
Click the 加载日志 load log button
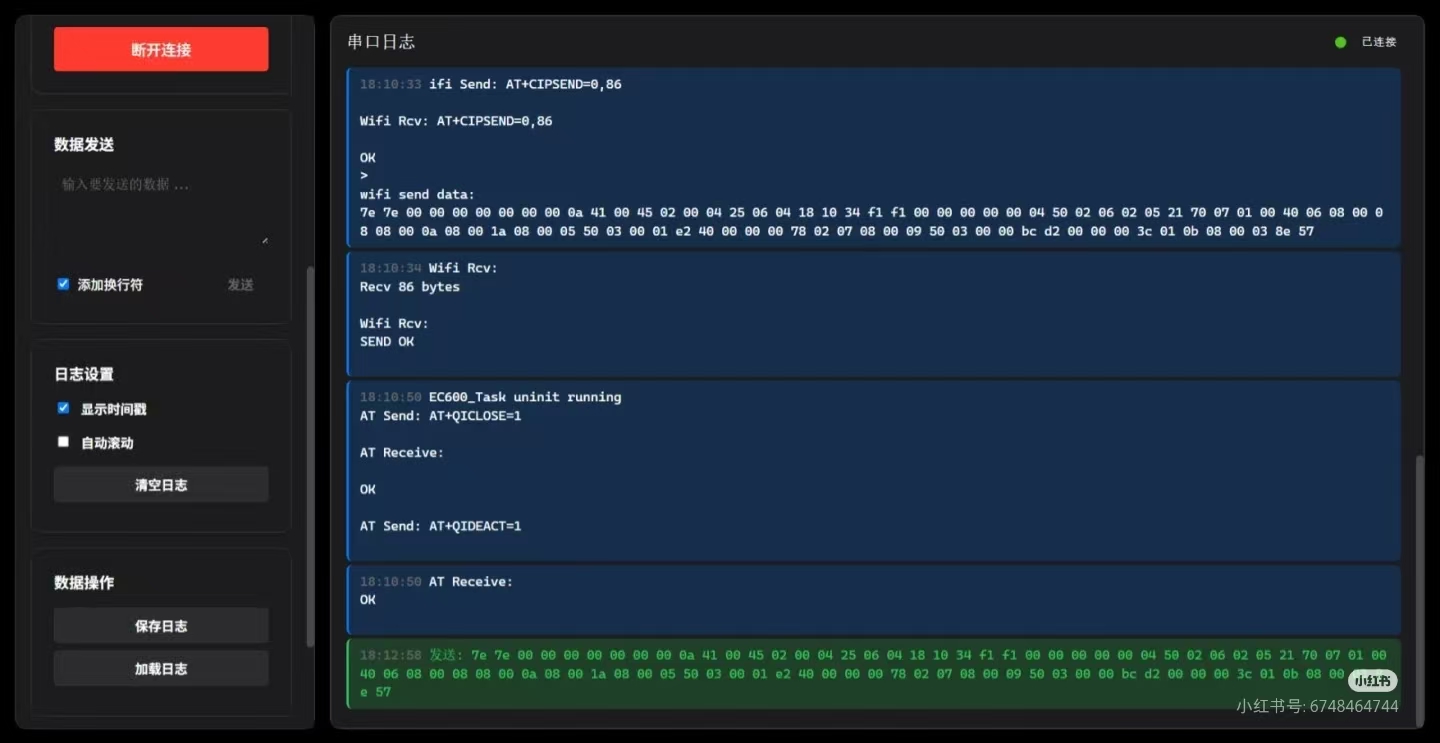(x=161, y=669)
